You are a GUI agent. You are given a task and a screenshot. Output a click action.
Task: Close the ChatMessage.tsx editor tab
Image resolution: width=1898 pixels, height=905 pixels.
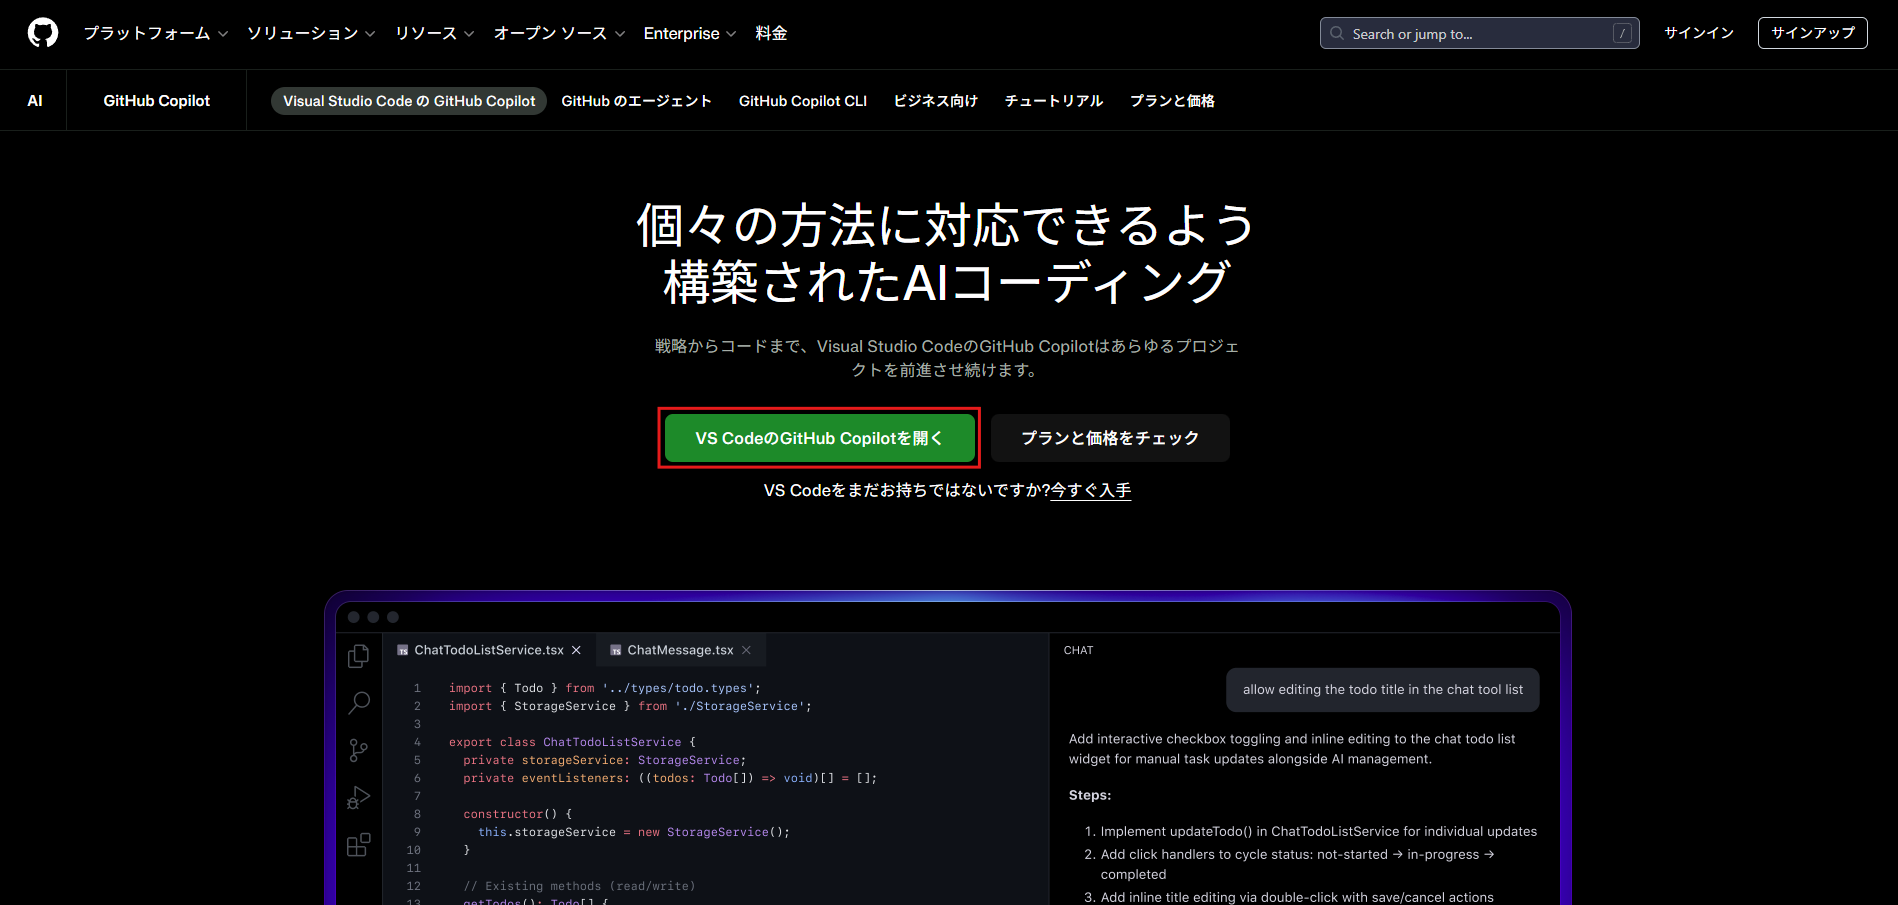pyautogui.click(x=746, y=650)
